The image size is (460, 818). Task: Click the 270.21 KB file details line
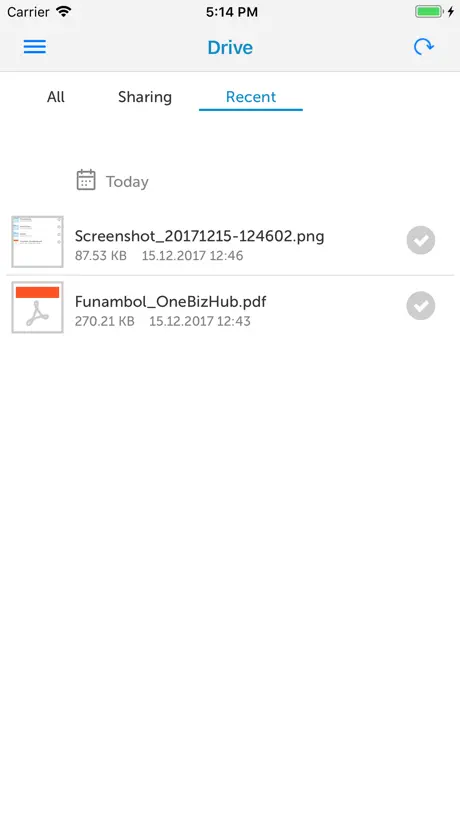coord(163,321)
